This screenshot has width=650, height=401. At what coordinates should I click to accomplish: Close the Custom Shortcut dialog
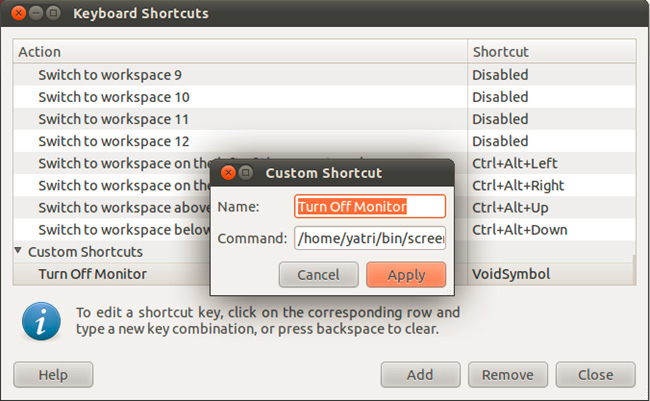[x=229, y=173]
